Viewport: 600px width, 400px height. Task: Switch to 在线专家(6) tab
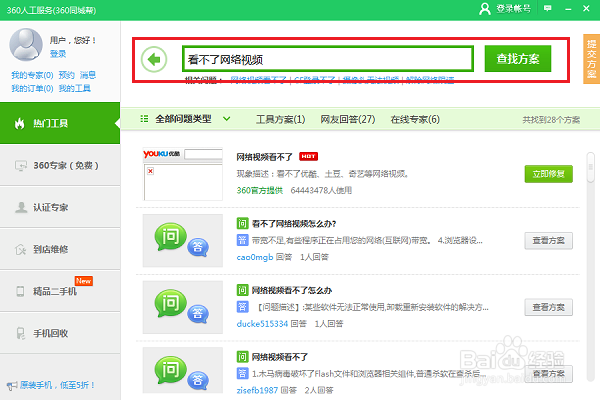coord(415,119)
